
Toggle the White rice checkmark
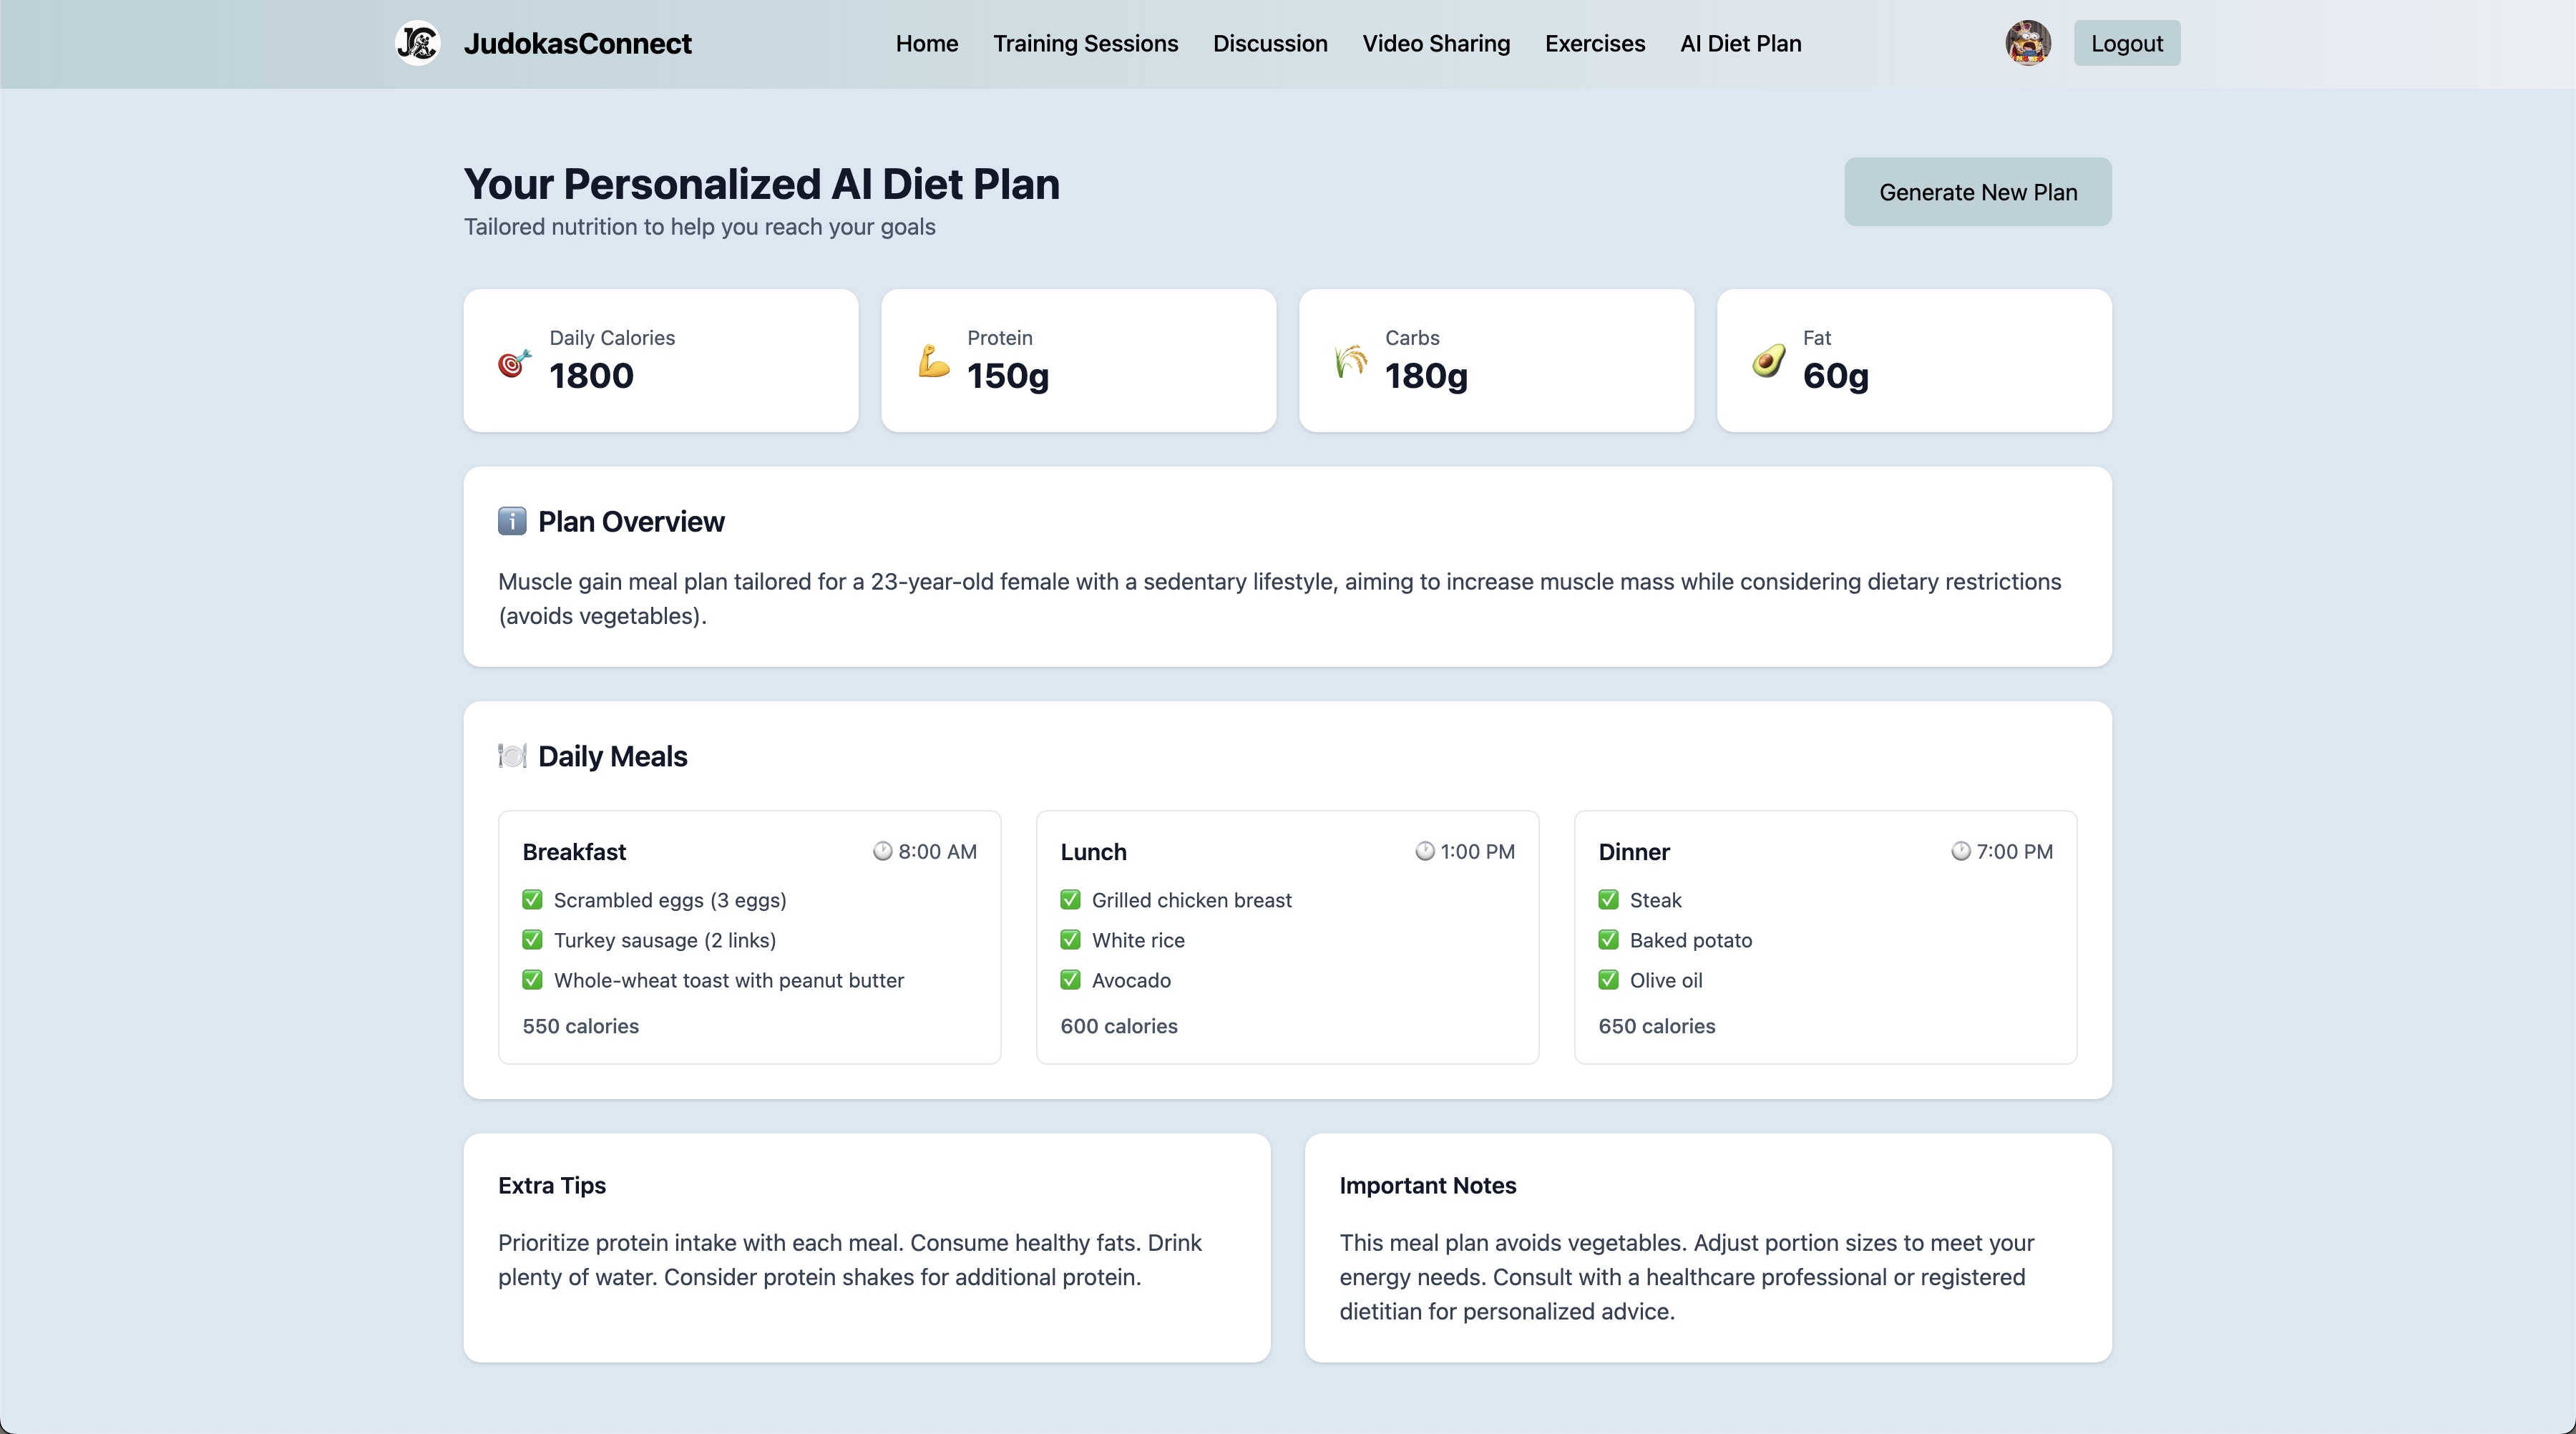point(1070,940)
